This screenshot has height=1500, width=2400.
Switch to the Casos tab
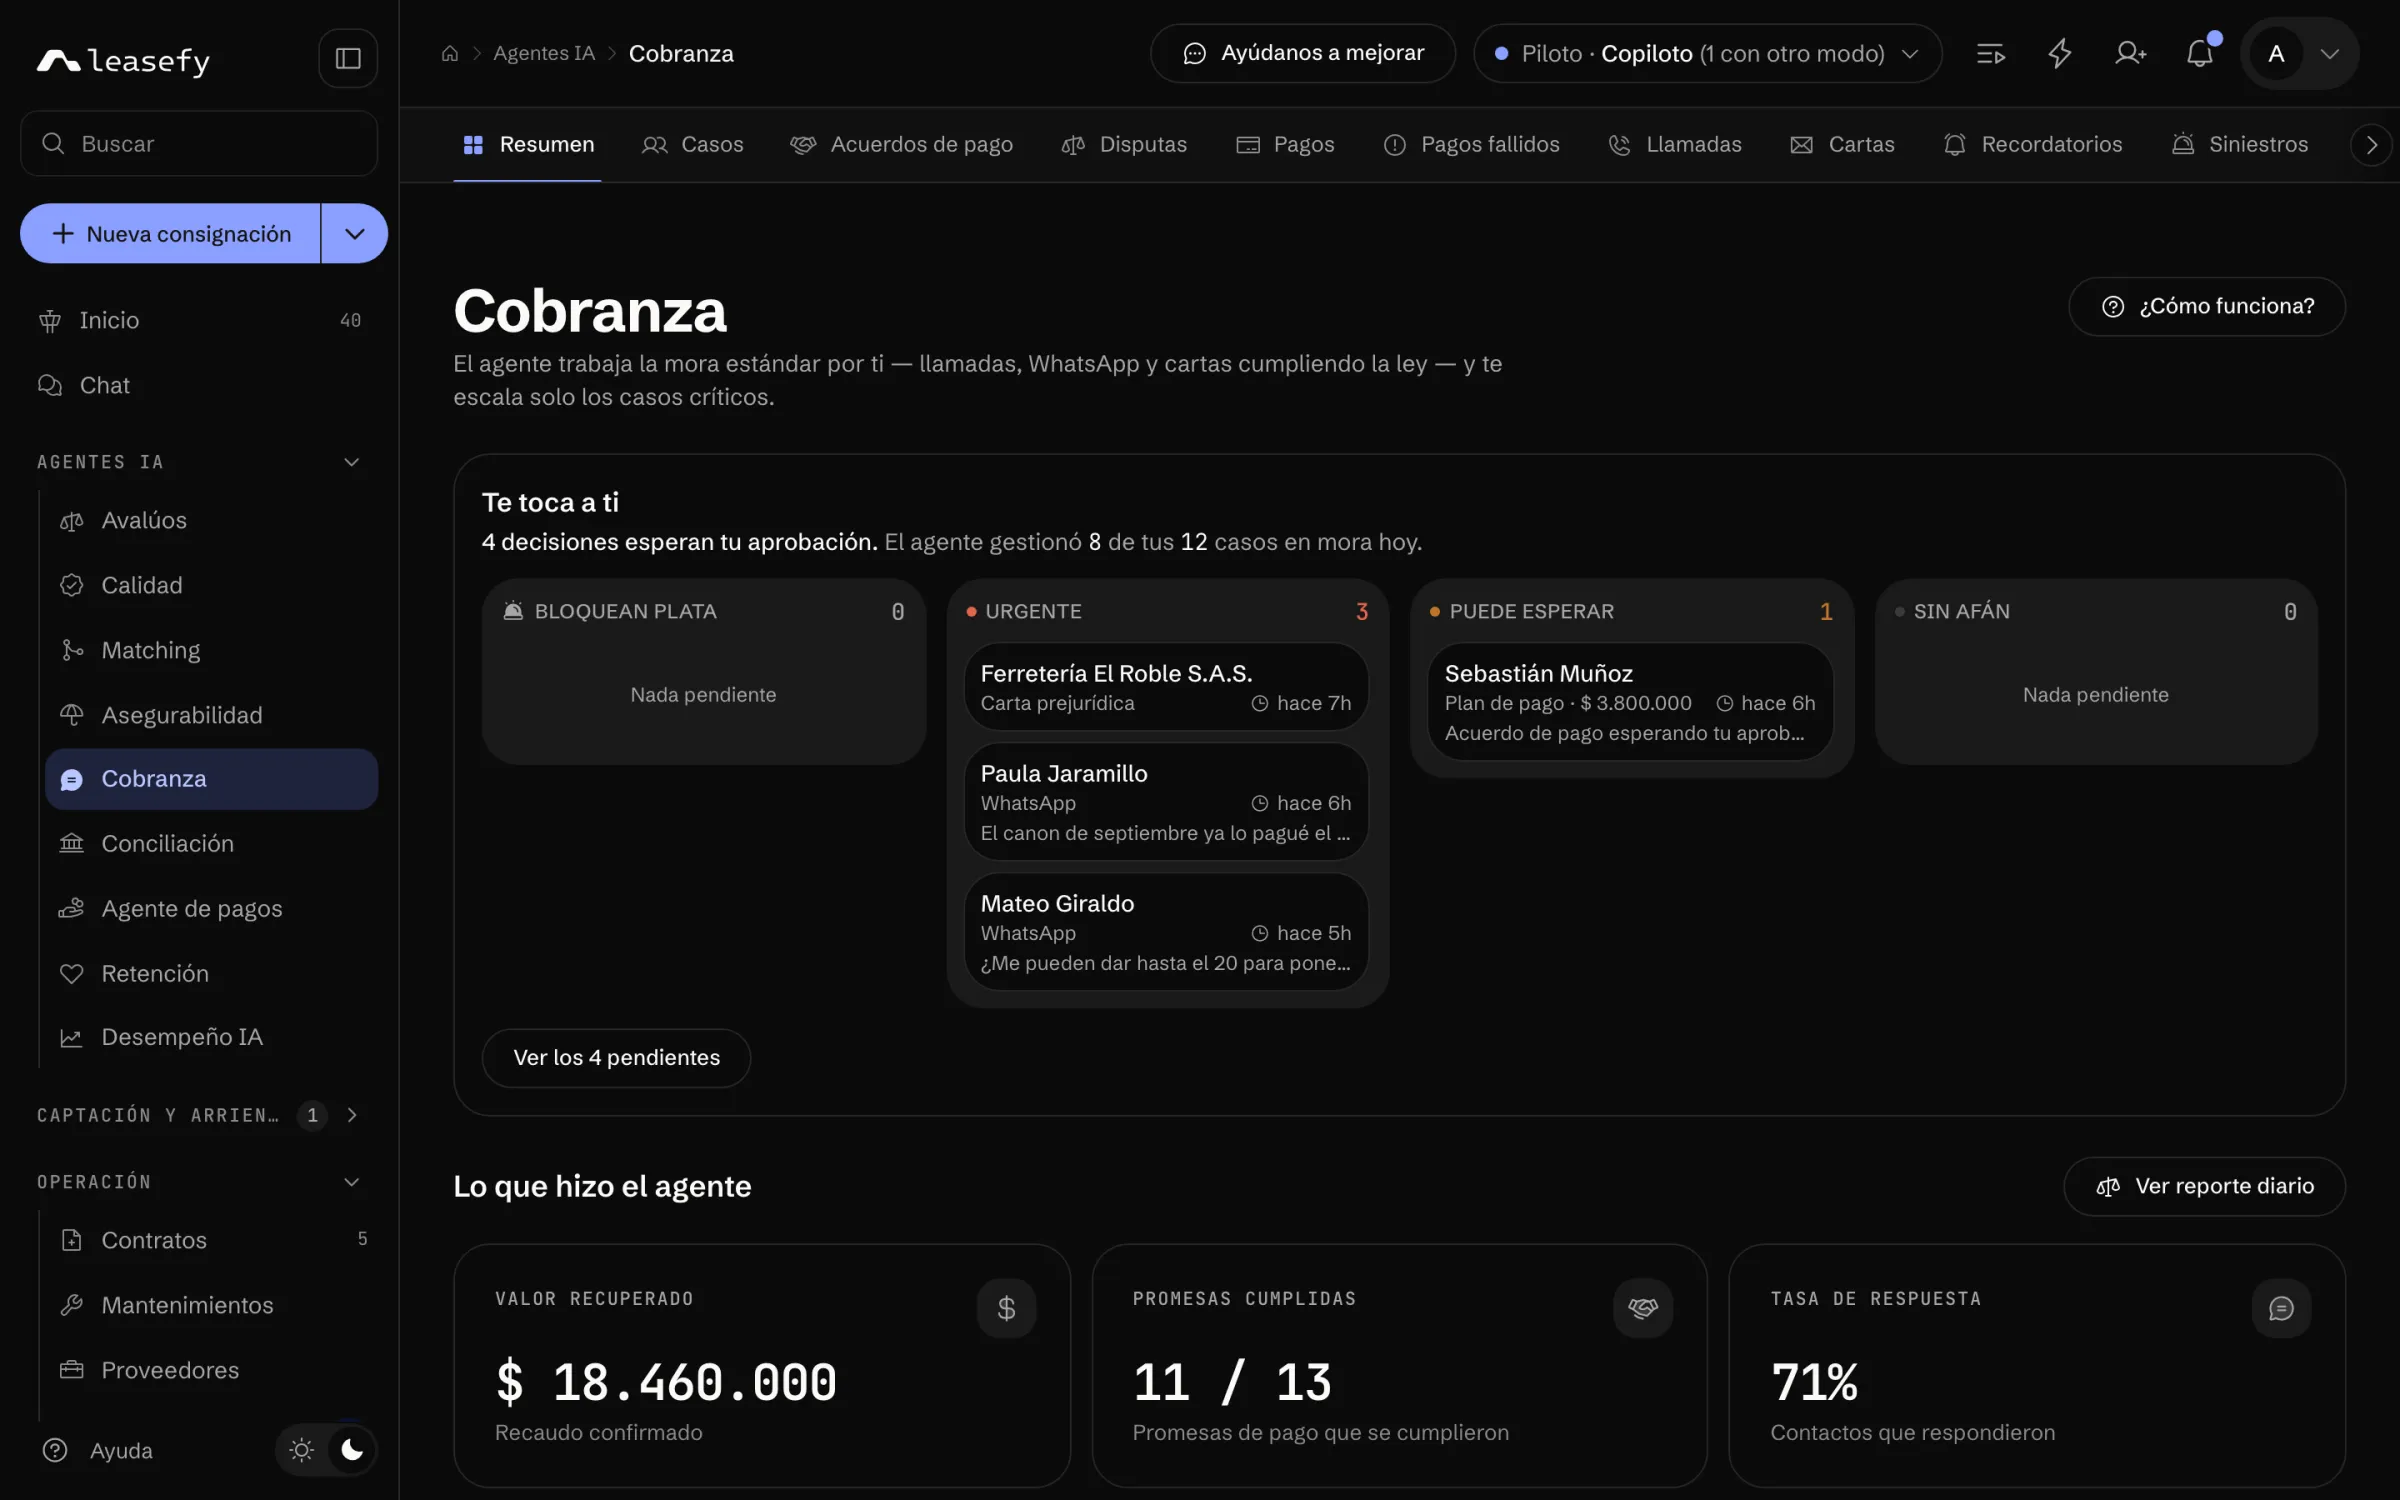pos(692,145)
